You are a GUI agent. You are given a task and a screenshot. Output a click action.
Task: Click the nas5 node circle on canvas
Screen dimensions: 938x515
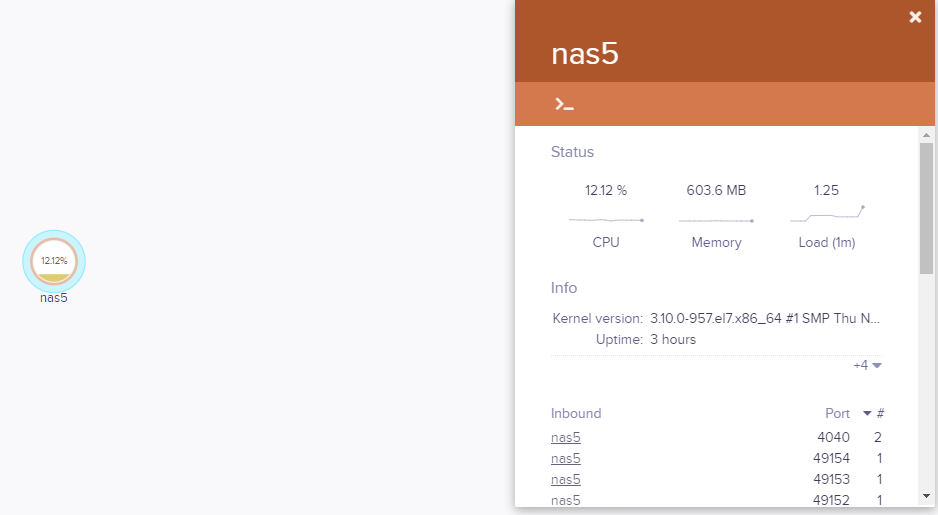54,261
